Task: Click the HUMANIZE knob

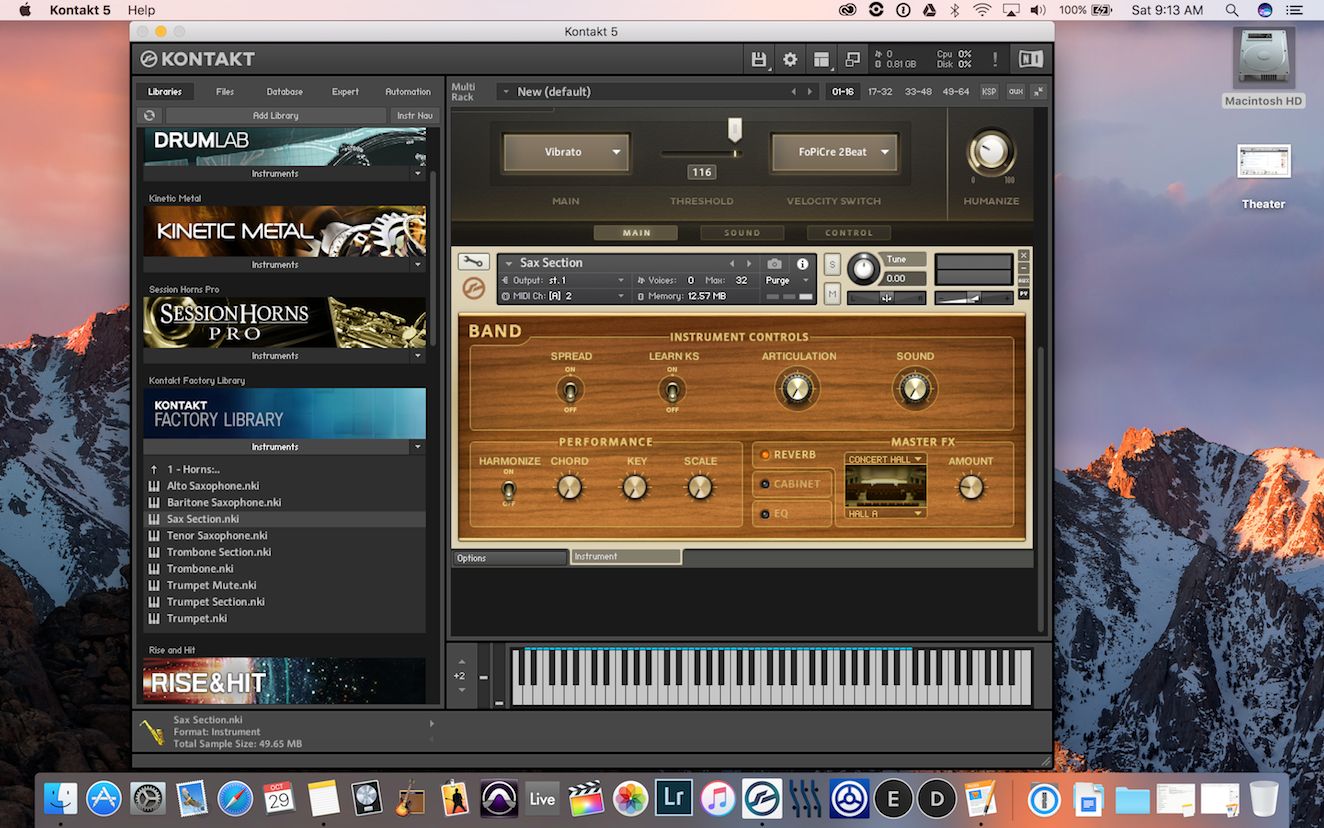Action: (991, 153)
